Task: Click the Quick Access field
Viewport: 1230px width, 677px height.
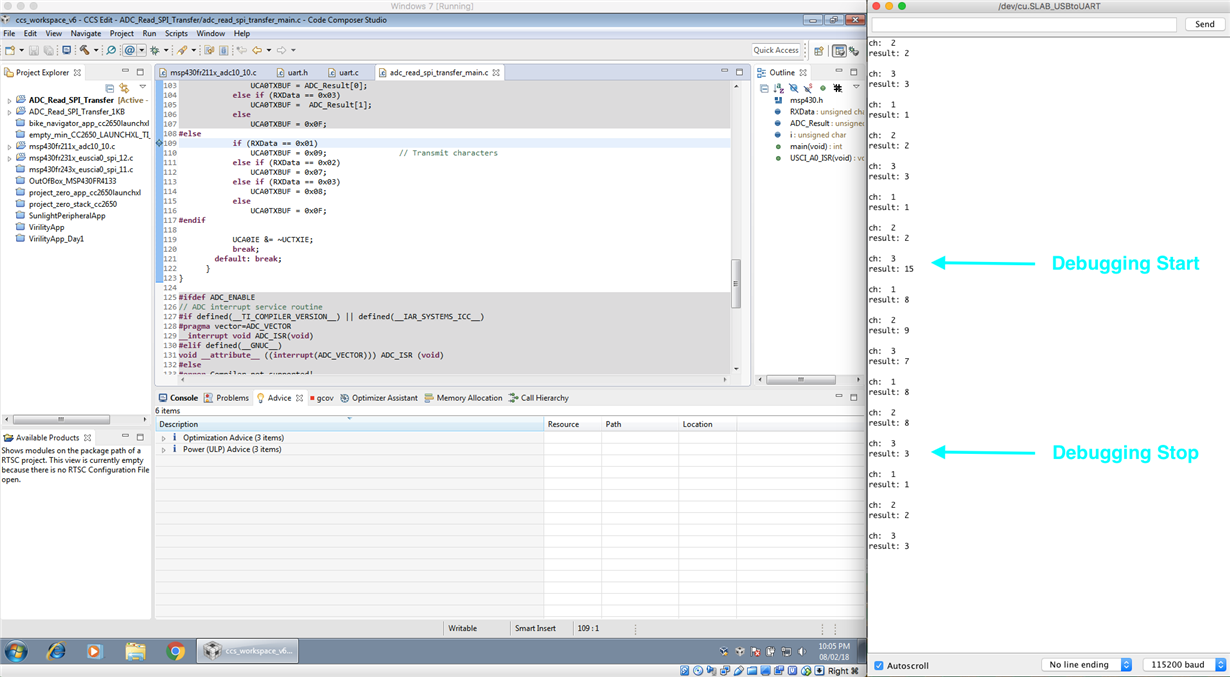Action: click(x=776, y=50)
